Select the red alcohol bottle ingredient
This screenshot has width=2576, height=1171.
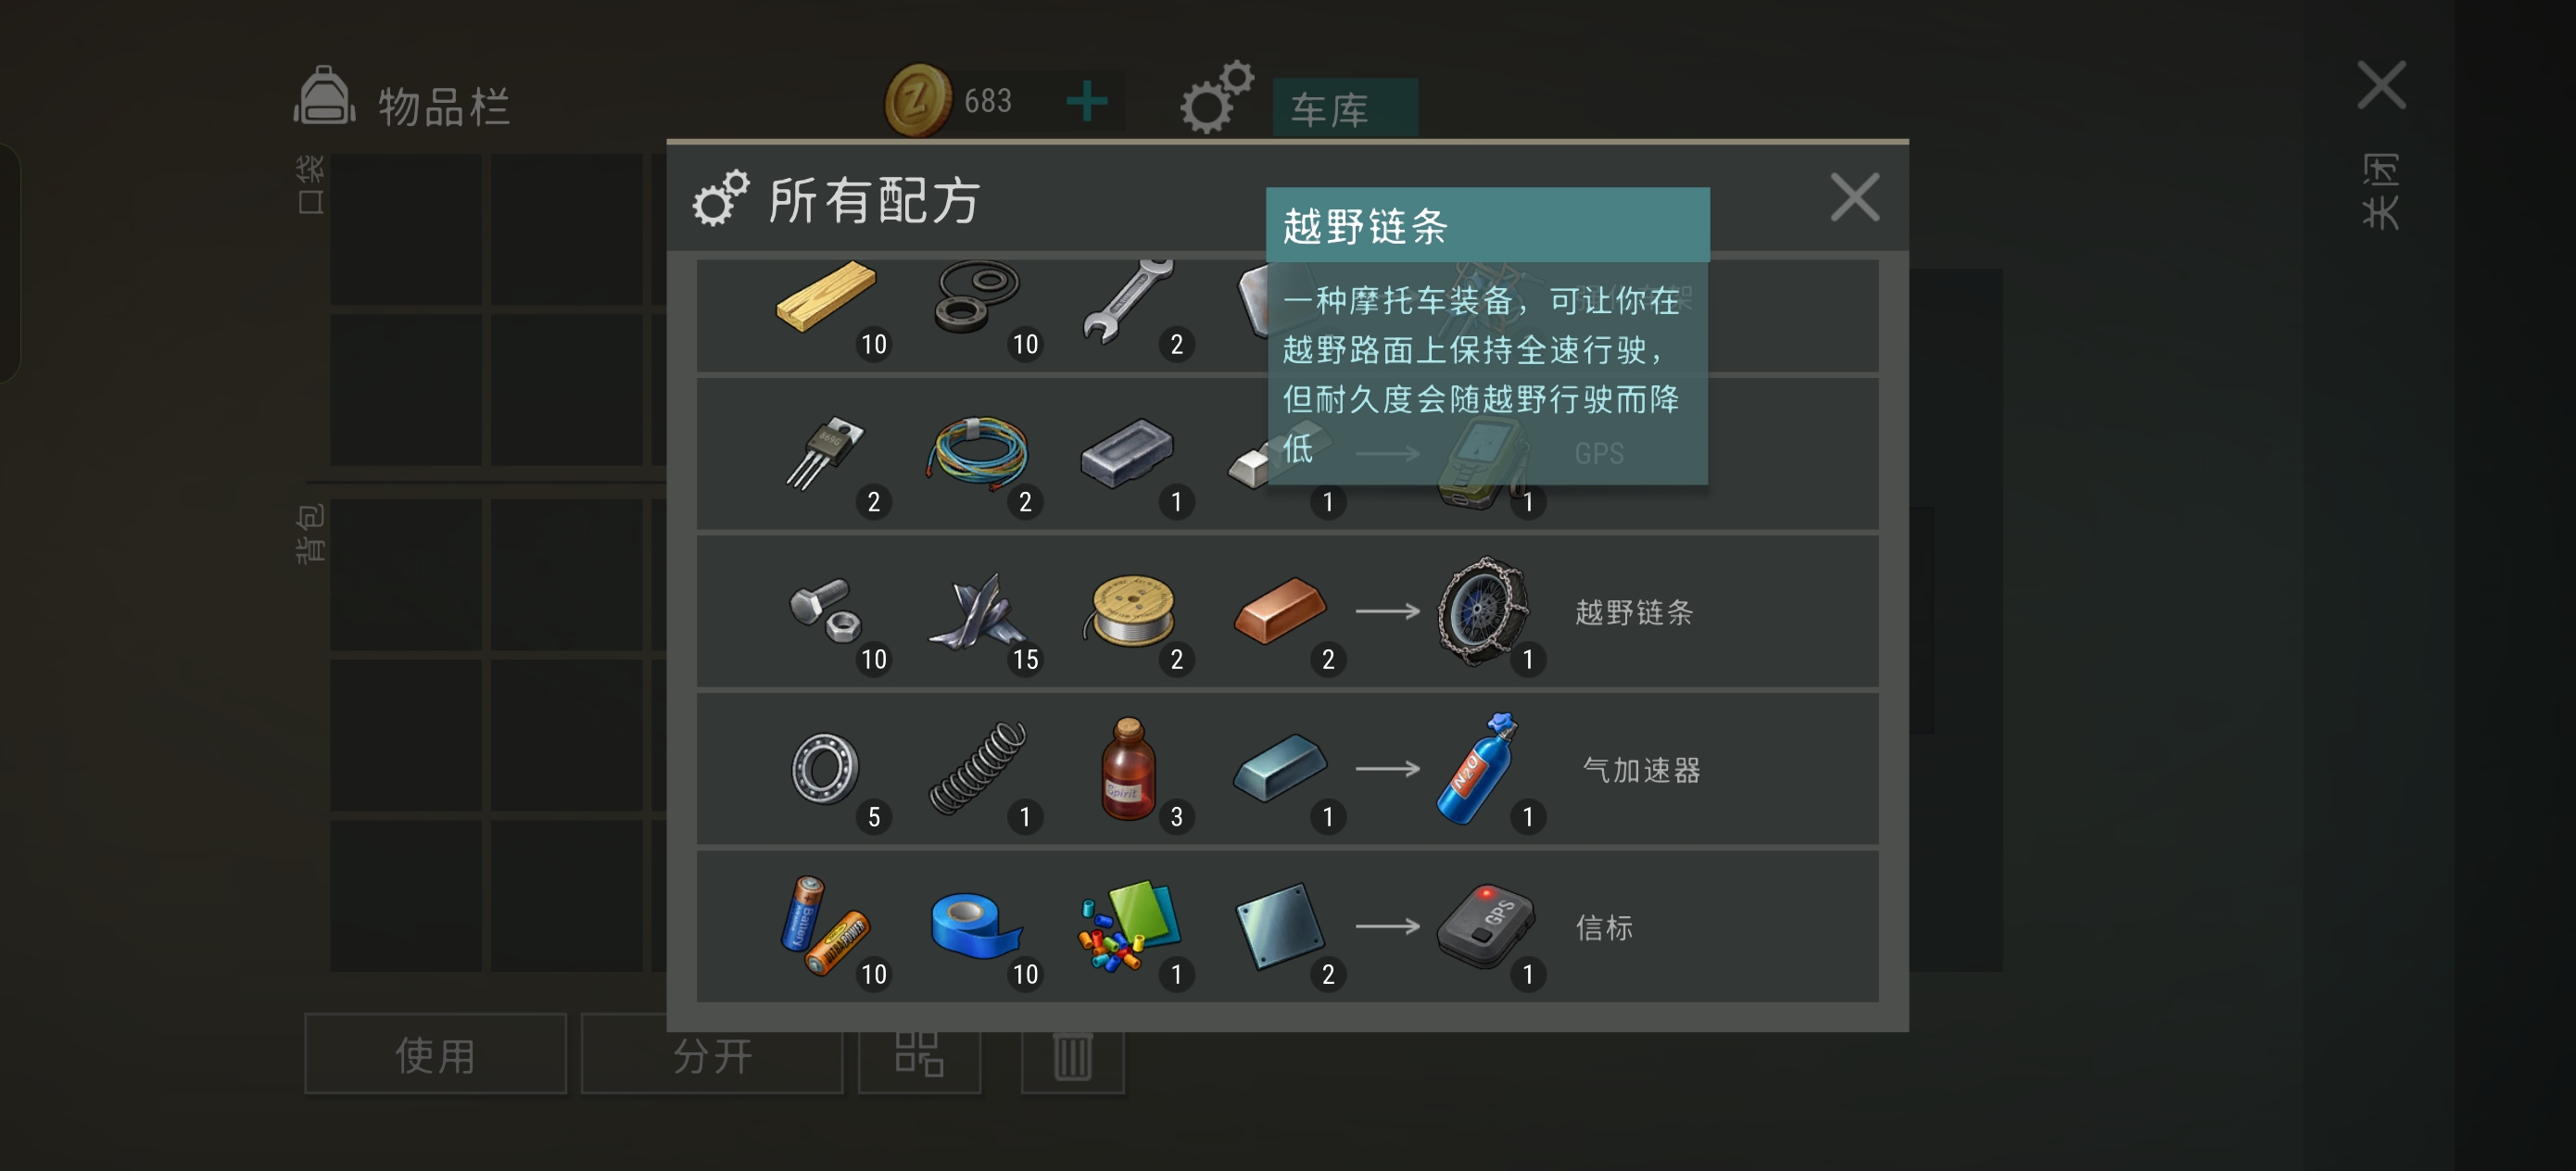[x=1128, y=768]
